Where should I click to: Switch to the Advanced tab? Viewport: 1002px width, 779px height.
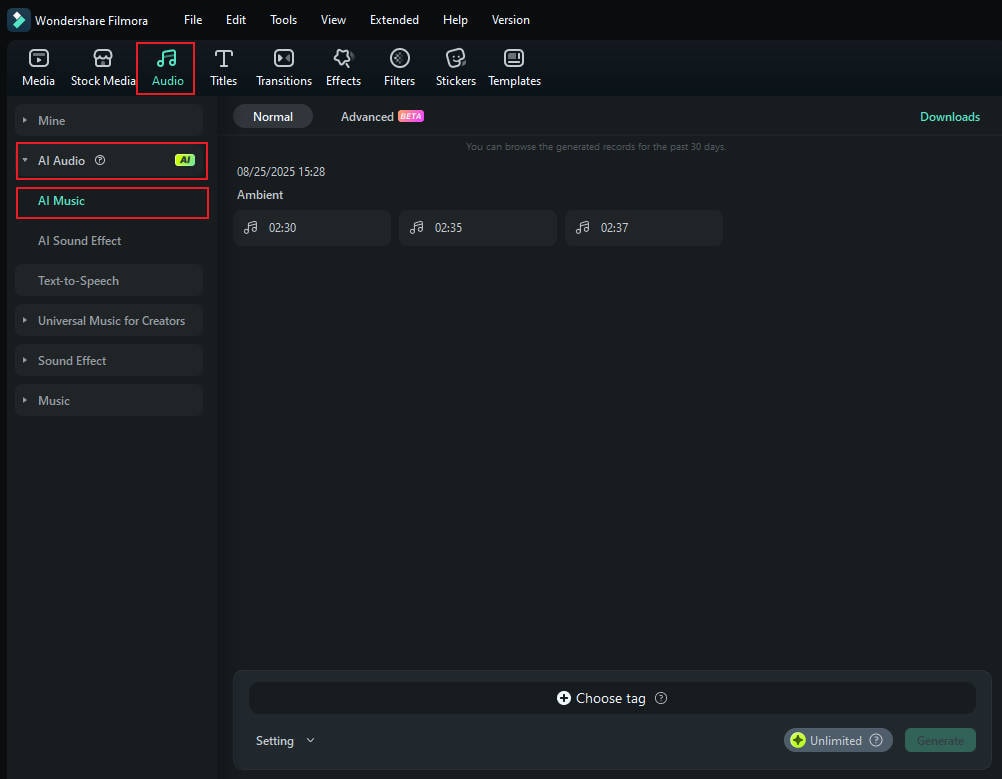click(382, 117)
